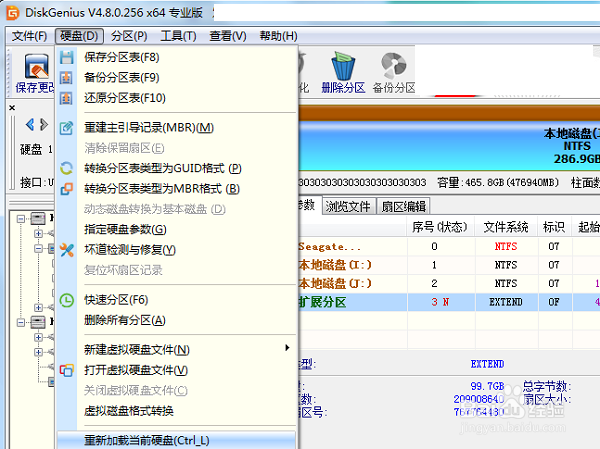This screenshot has width=600, height=449.
Task: Click the 还原分区表 menu icon
Action: click(67, 98)
